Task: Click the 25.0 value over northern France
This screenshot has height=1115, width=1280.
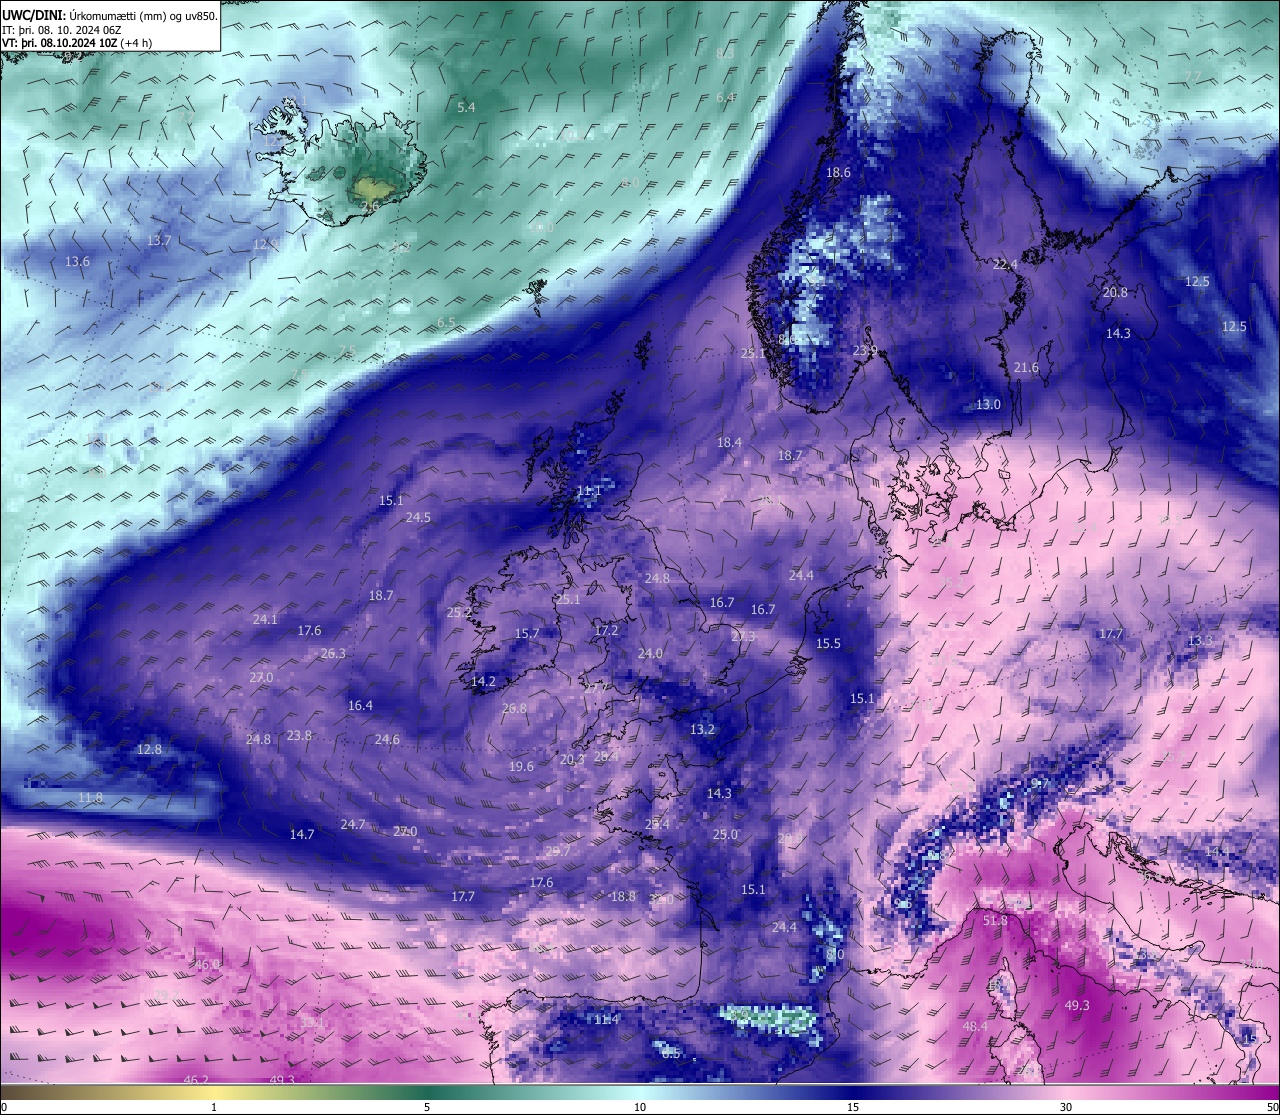Action: pos(725,834)
